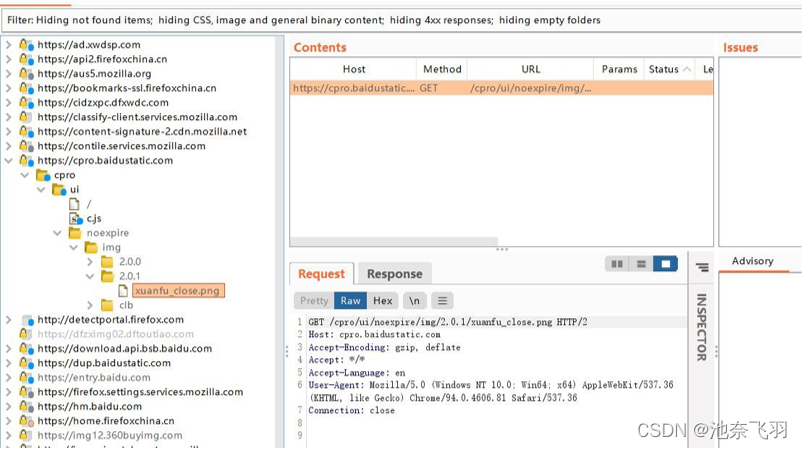Click the file icon beside xuanfu_close.png
802x449 pixels.
[x=123, y=291]
